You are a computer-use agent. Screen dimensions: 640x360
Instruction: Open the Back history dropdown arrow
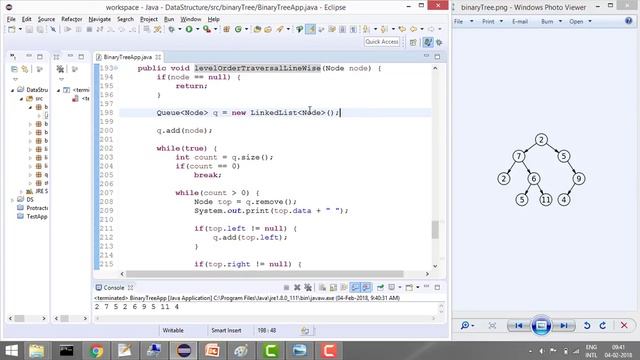point(423,29)
